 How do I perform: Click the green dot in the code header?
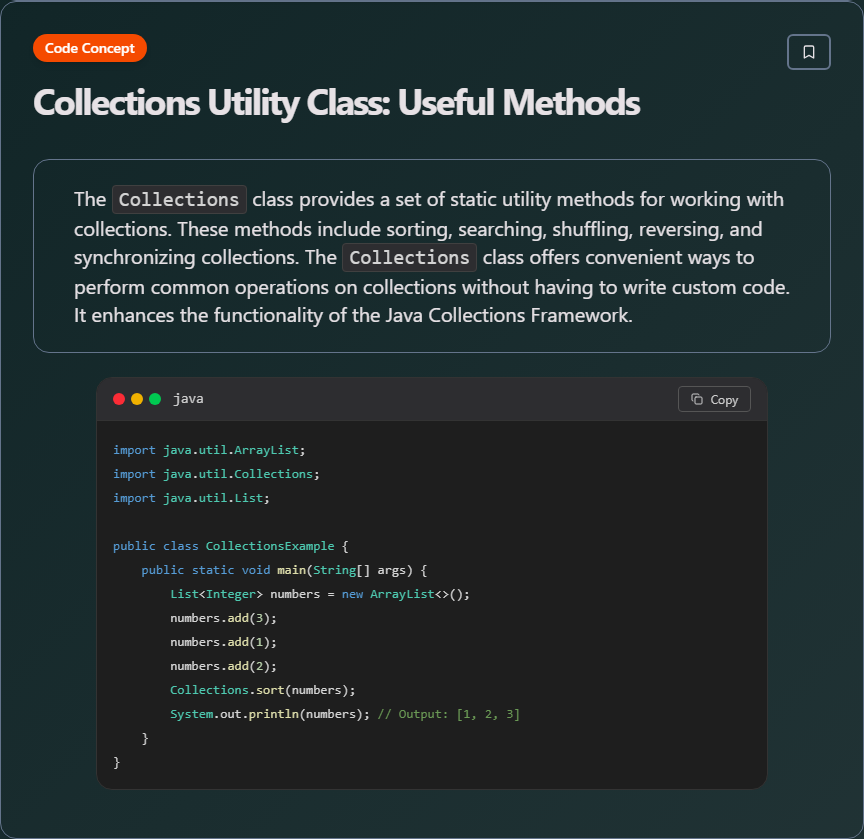point(155,399)
